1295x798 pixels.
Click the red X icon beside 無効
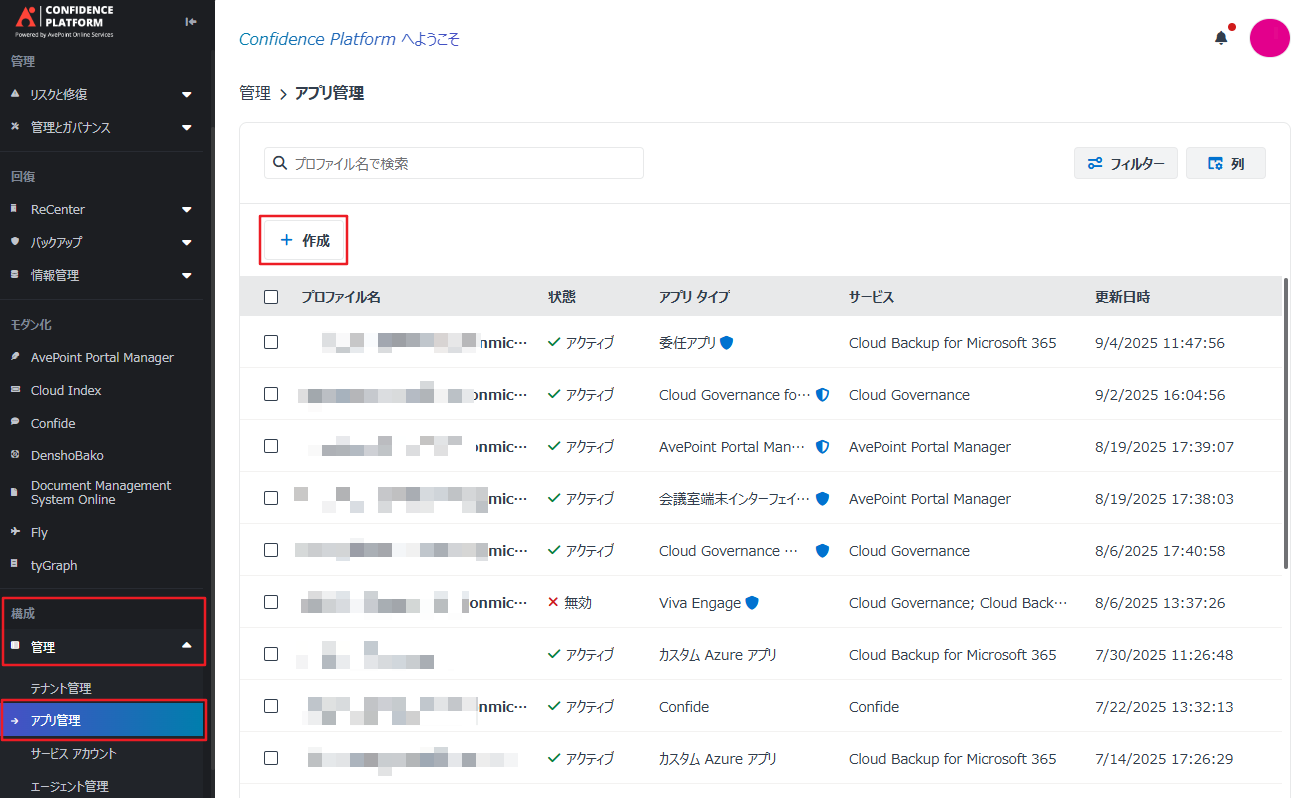pyautogui.click(x=553, y=603)
